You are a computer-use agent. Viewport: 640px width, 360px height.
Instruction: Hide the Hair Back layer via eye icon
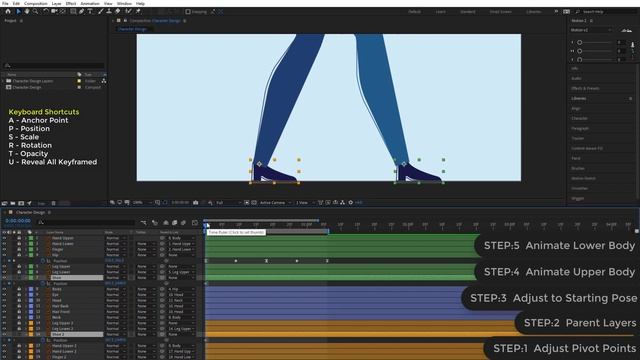[4, 306]
